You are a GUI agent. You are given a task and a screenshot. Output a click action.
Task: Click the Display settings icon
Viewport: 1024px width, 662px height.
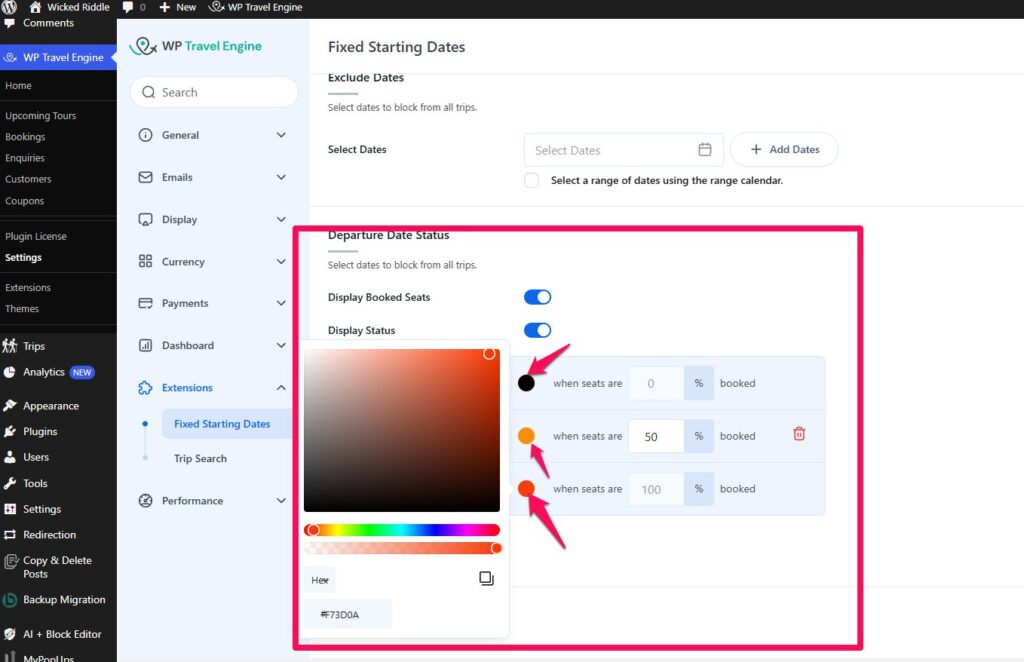coord(145,219)
